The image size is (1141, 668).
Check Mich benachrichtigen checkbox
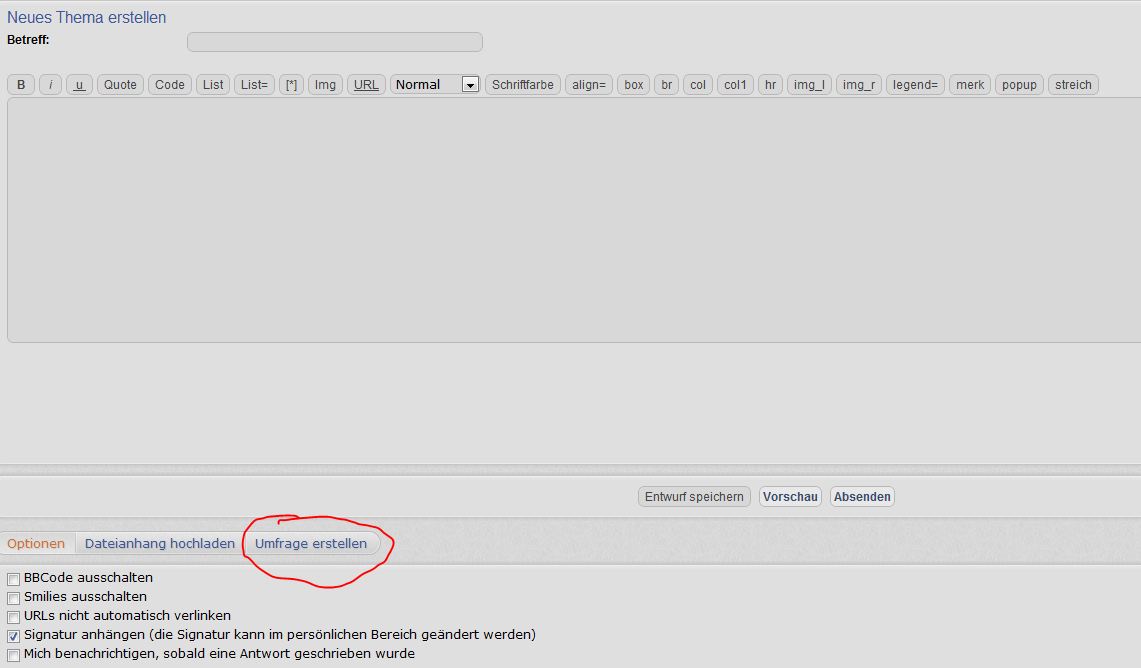[13, 655]
